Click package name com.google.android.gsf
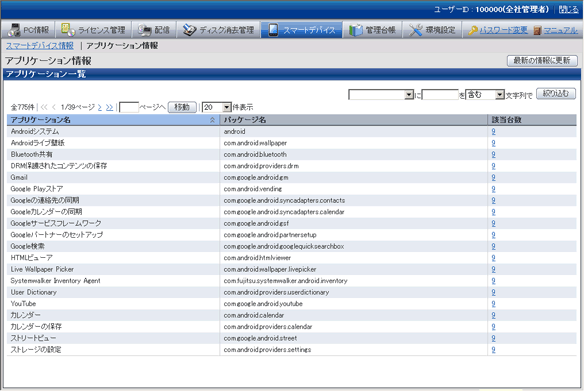This screenshot has height=391, width=584. coord(256,223)
